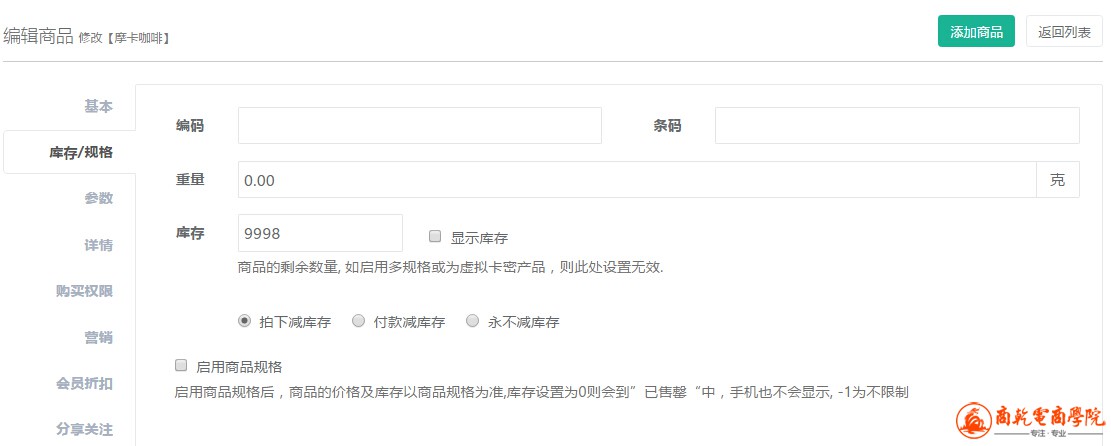Open the 分享关注 tab
Screen dimensions: 1111x446
tap(84, 429)
